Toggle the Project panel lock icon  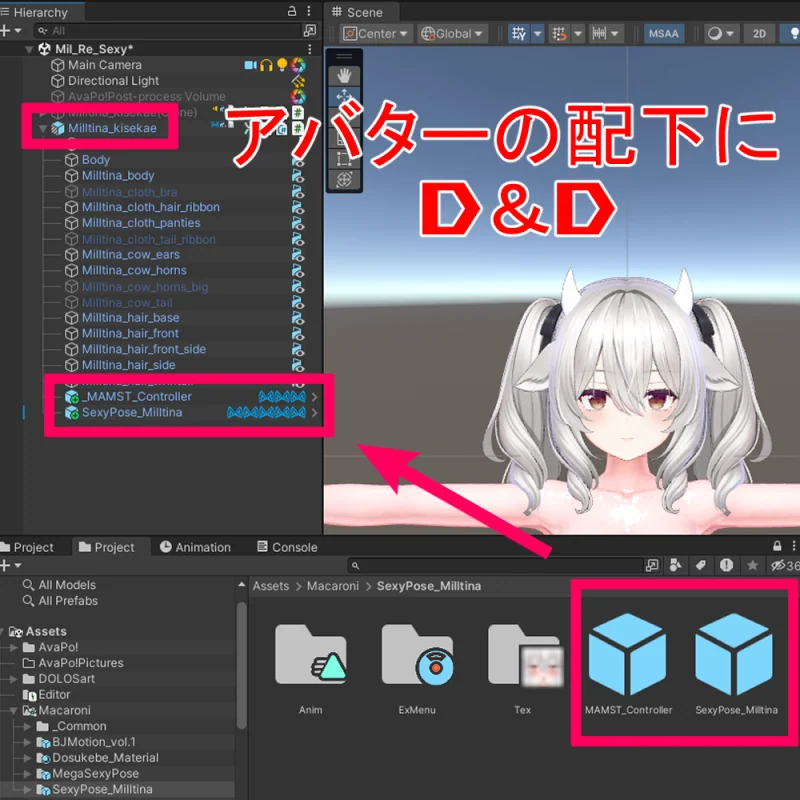pyautogui.click(x=777, y=546)
